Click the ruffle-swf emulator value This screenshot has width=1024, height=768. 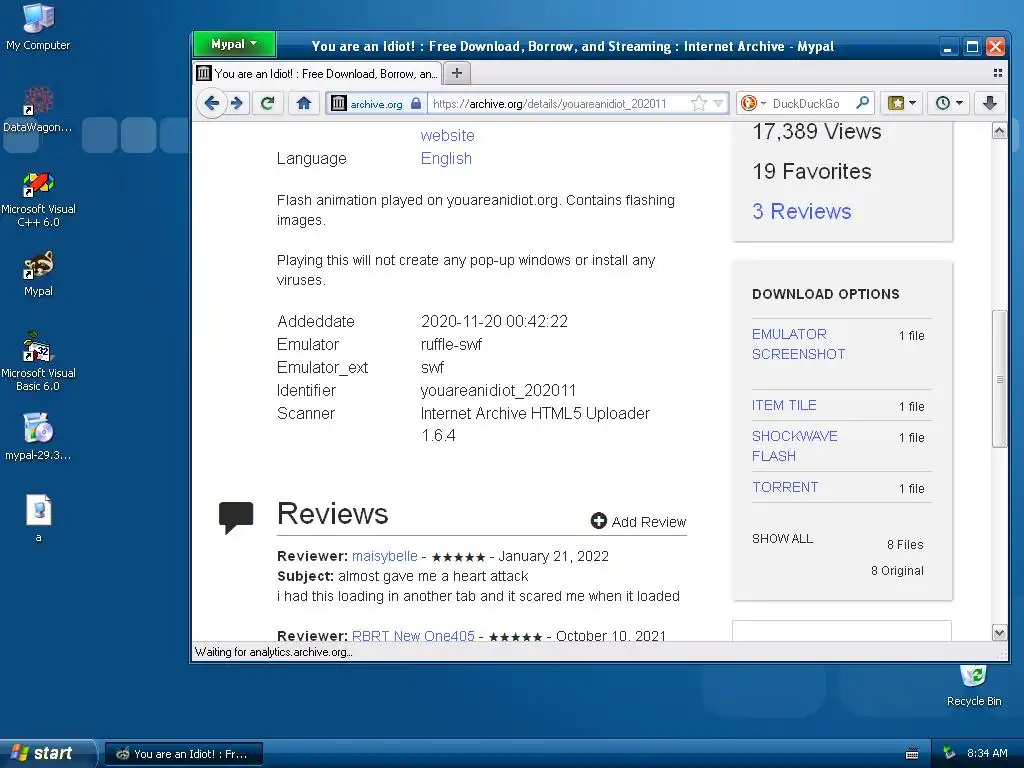tap(451, 344)
